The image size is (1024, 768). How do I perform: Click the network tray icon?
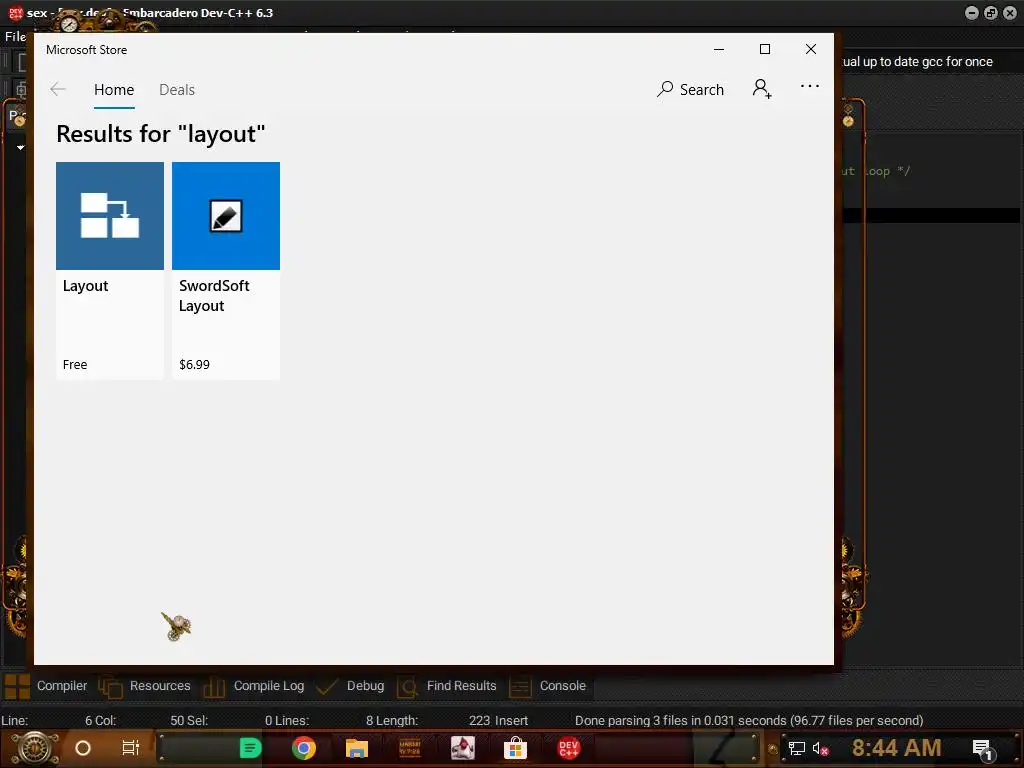[796, 748]
